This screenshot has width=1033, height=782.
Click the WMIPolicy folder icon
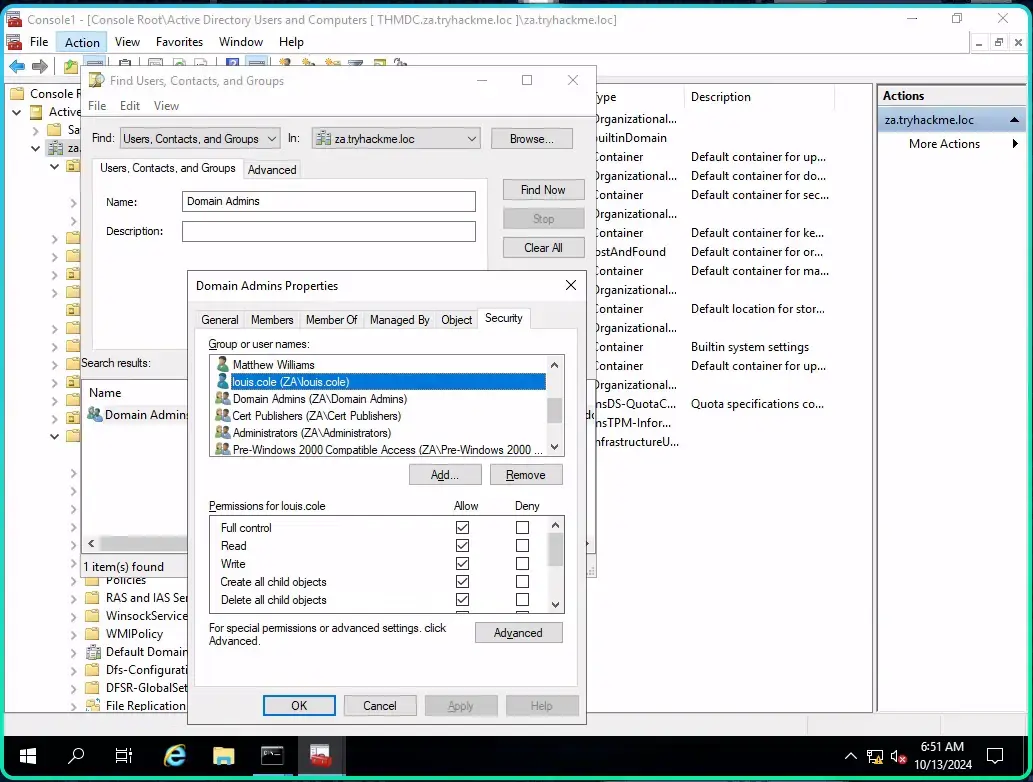pyautogui.click(x=92, y=634)
